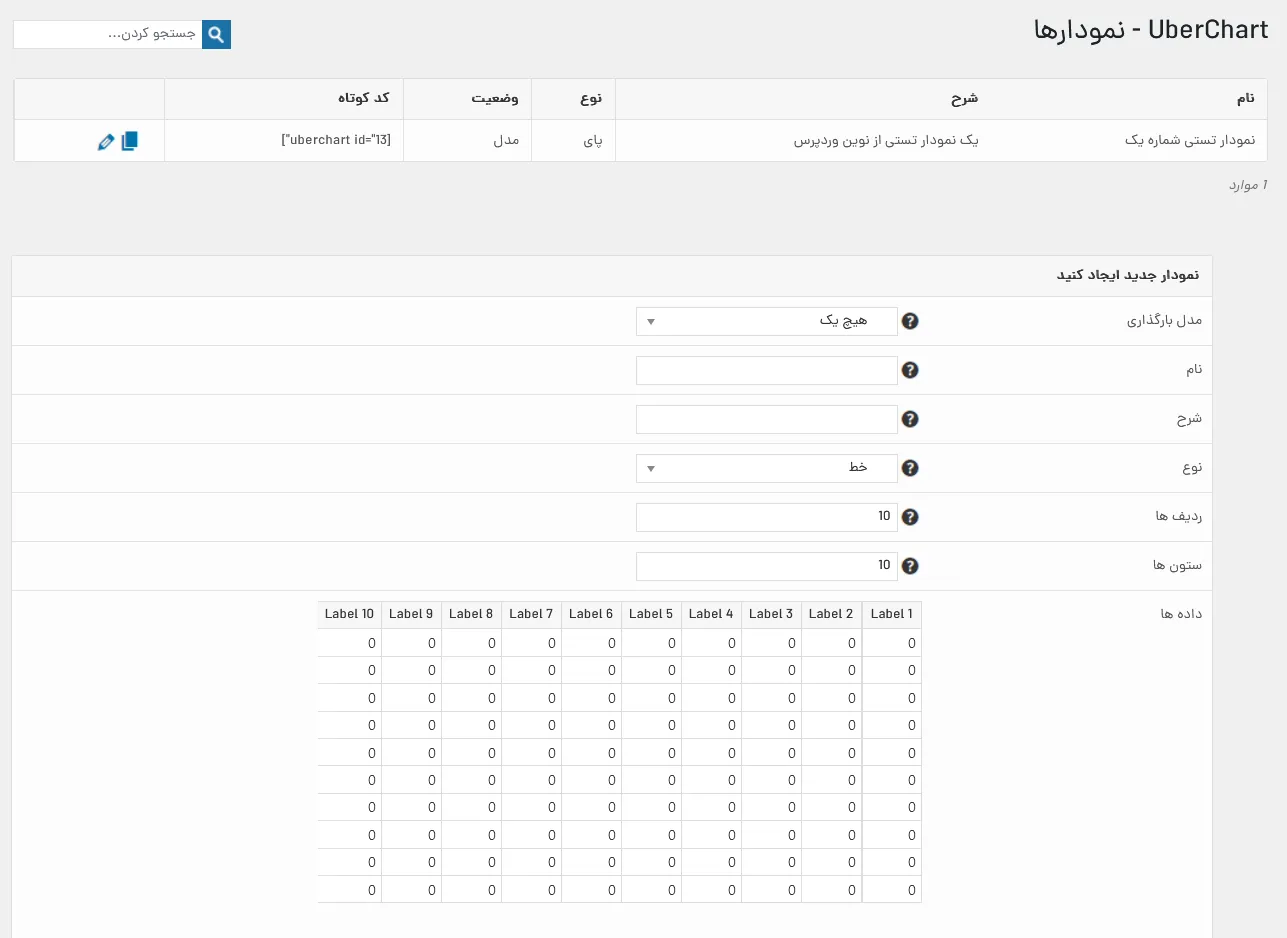Click the وضعیت column header
Screen dimensions: 1287x938
[x=495, y=99]
